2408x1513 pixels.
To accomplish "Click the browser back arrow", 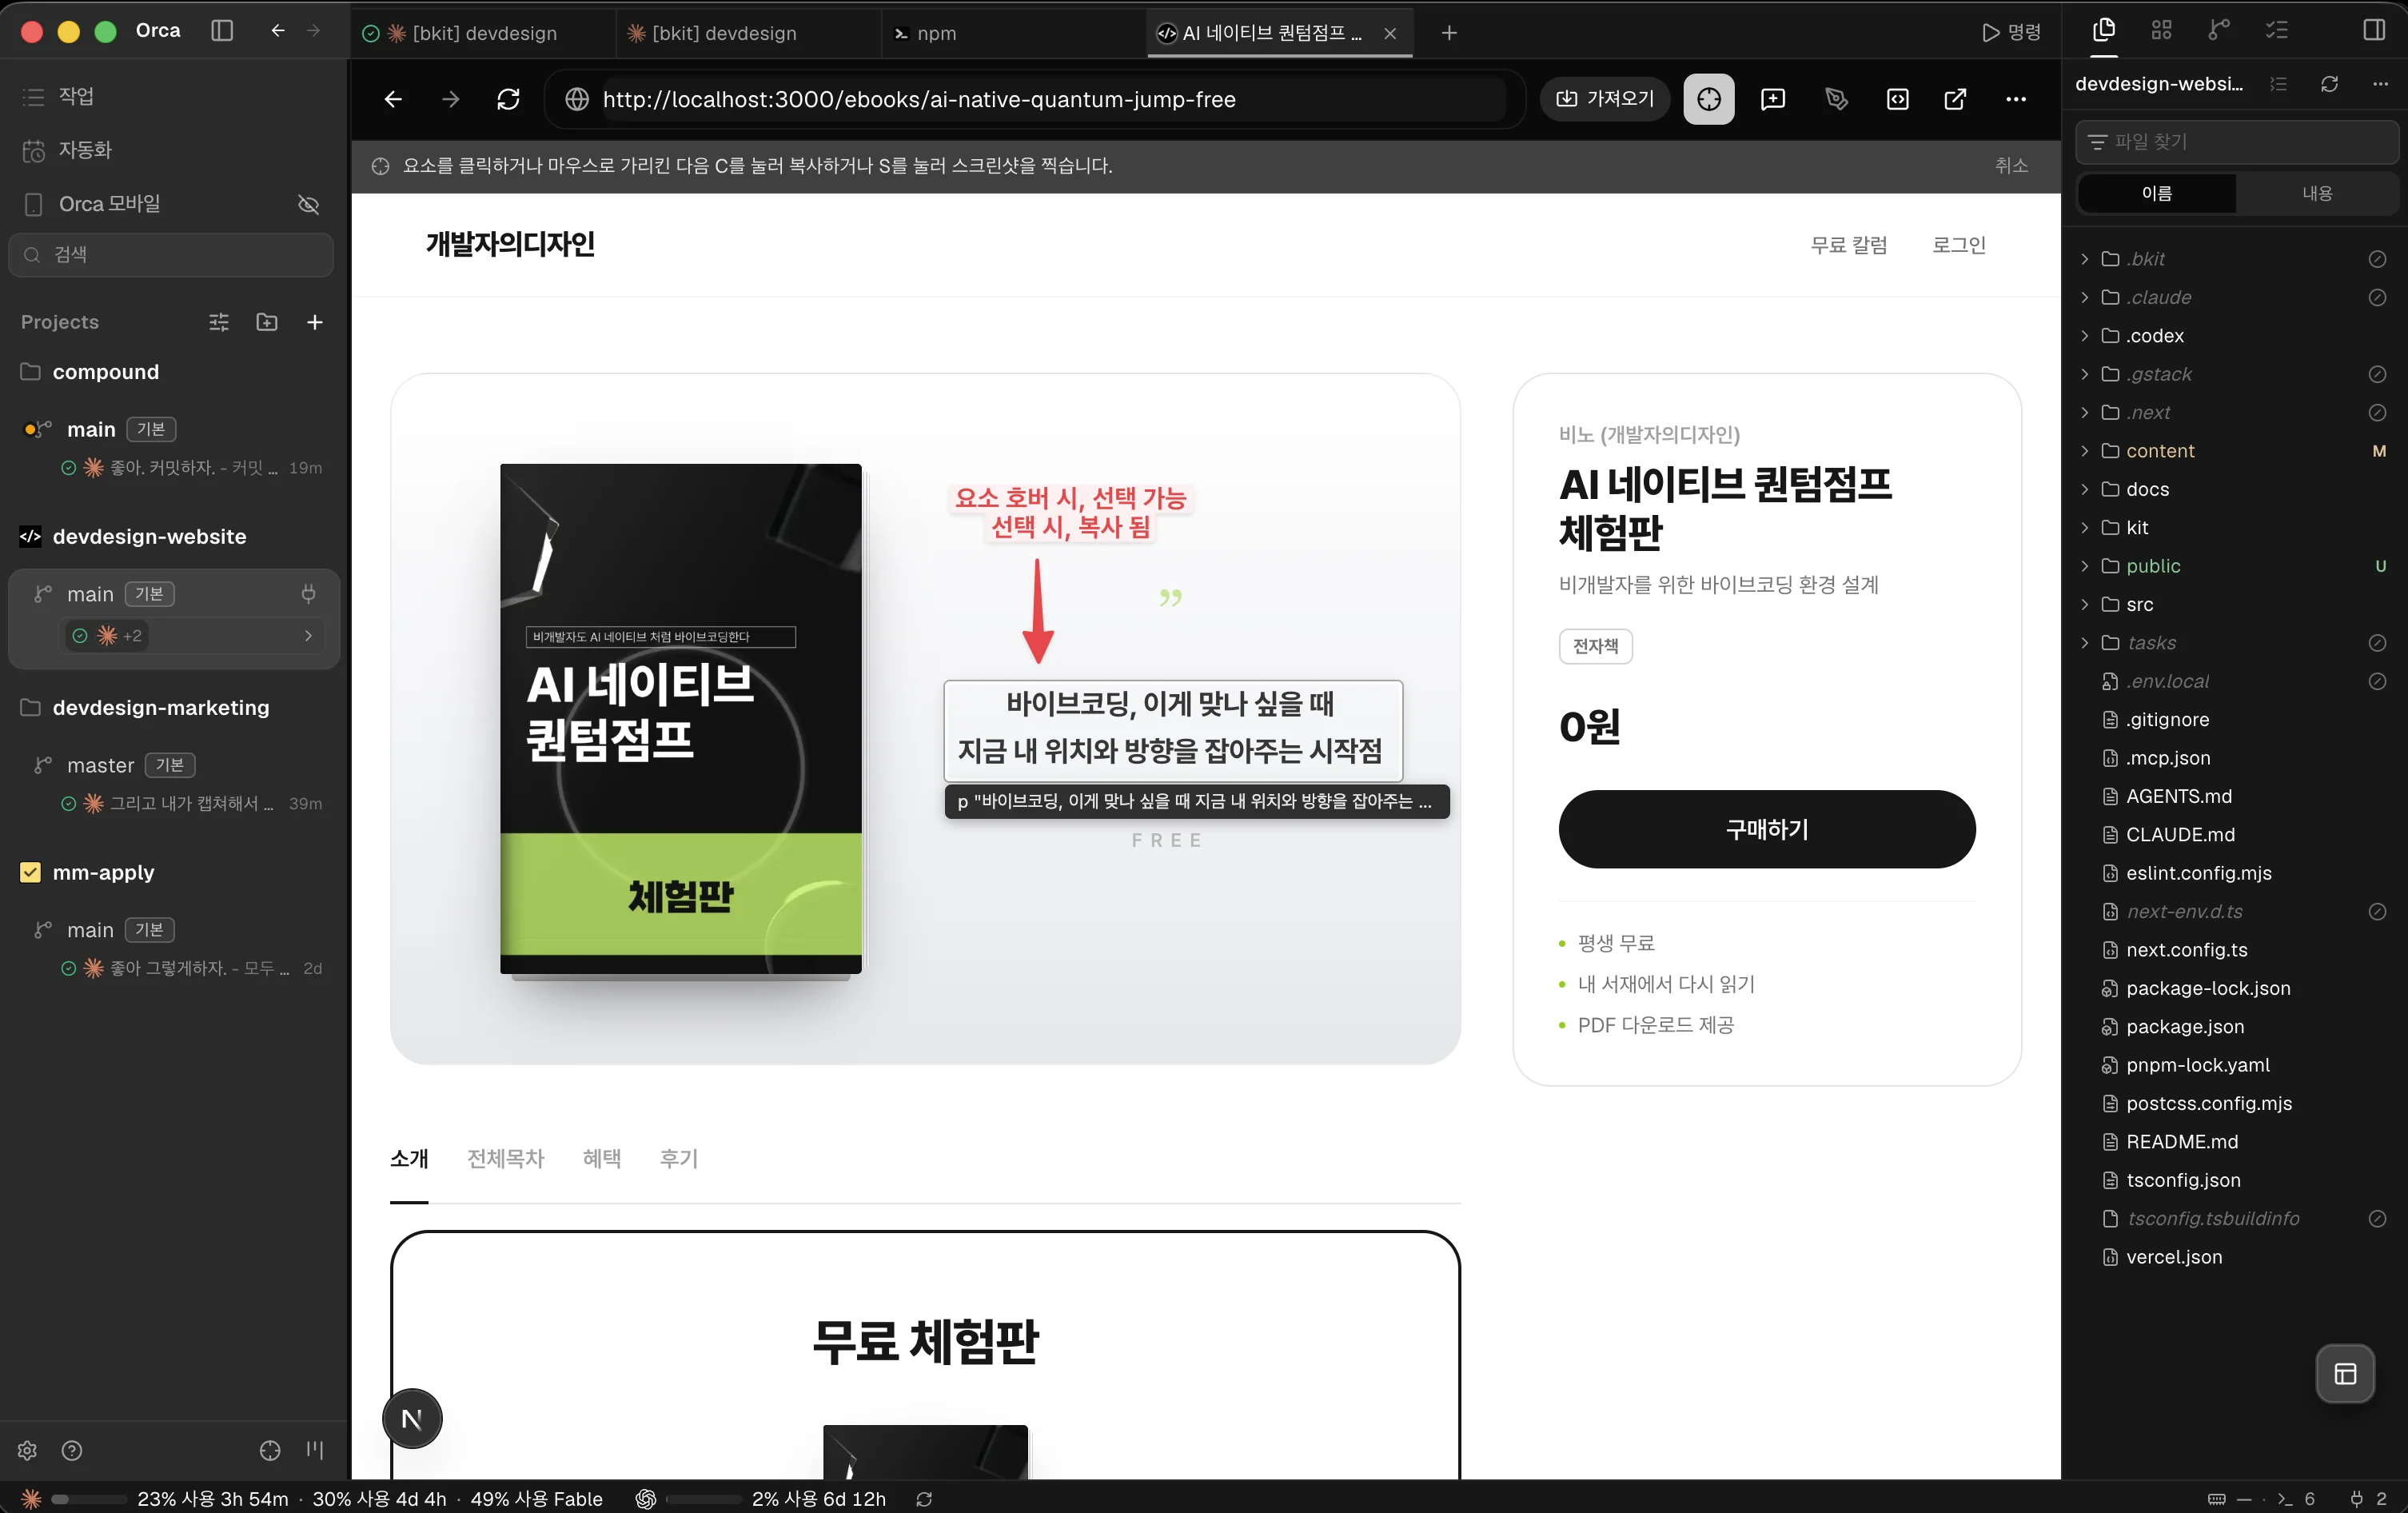I will (393, 99).
